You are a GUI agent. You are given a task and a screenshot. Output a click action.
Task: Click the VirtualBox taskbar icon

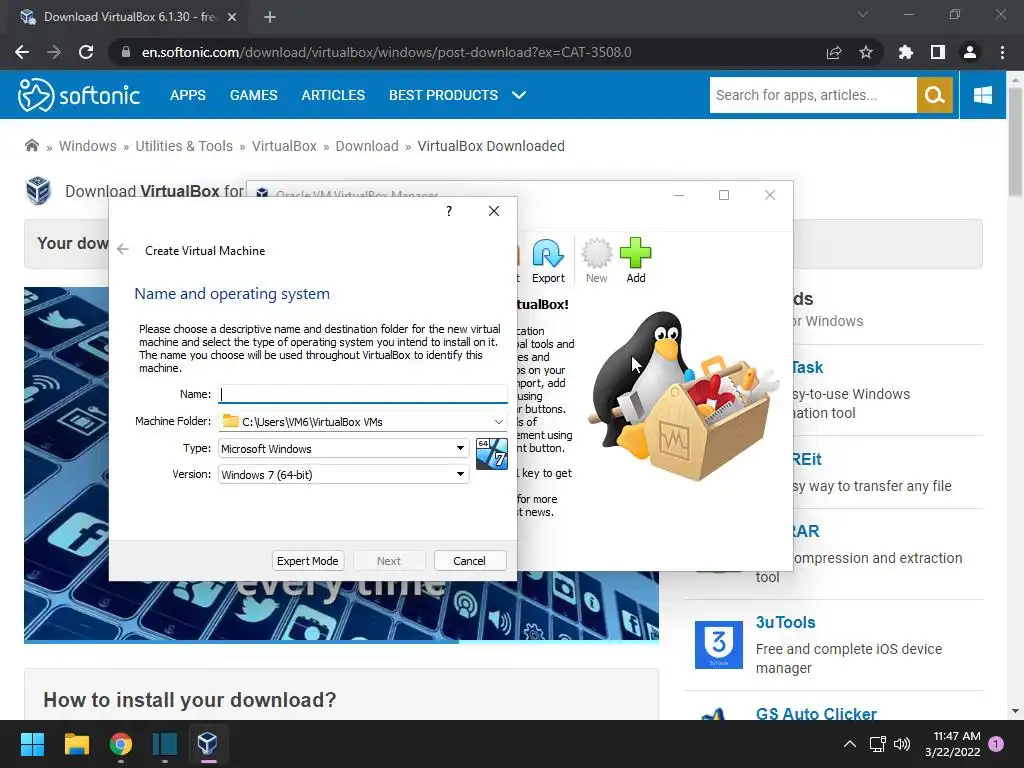(x=208, y=744)
